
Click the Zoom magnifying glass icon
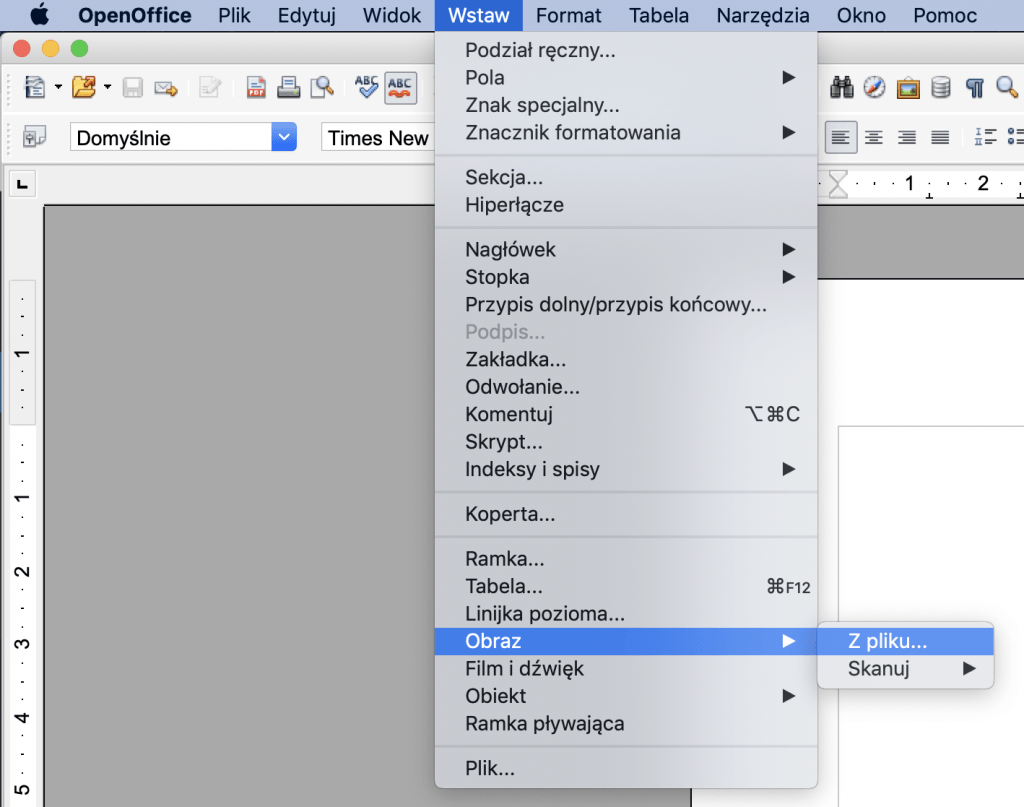tap(1007, 87)
